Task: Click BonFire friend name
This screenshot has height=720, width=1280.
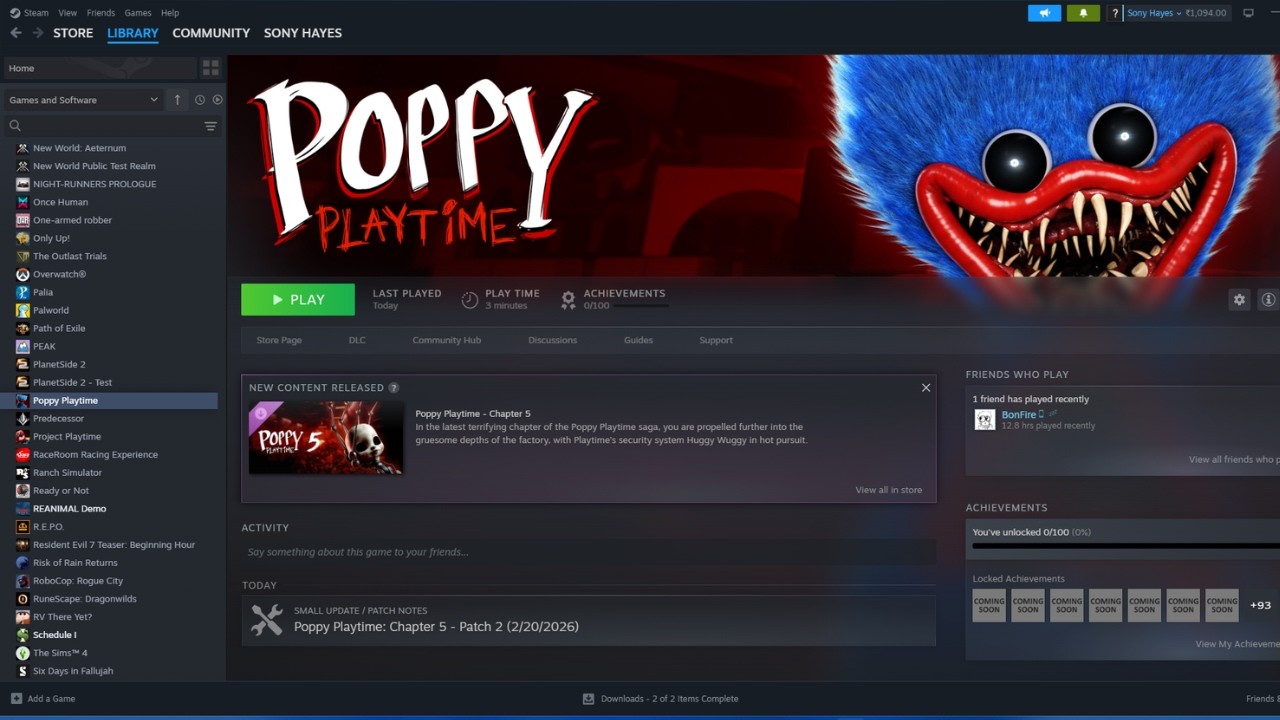Action: coord(1018,414)
